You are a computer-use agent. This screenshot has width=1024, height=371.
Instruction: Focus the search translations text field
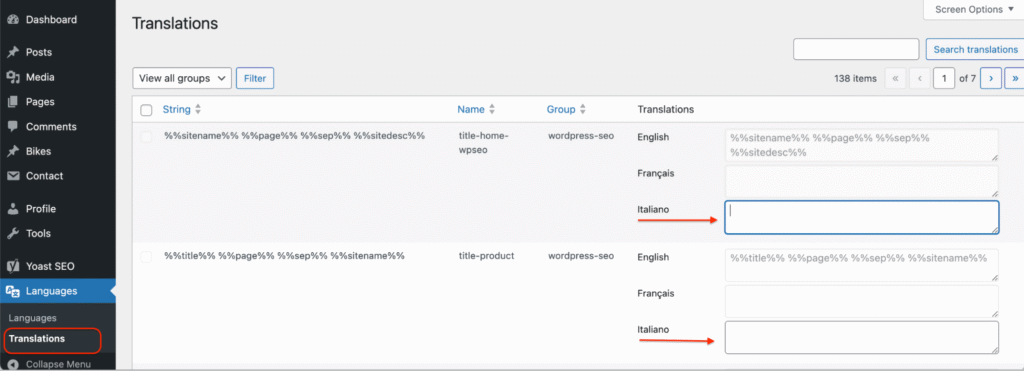coord(856,50)
